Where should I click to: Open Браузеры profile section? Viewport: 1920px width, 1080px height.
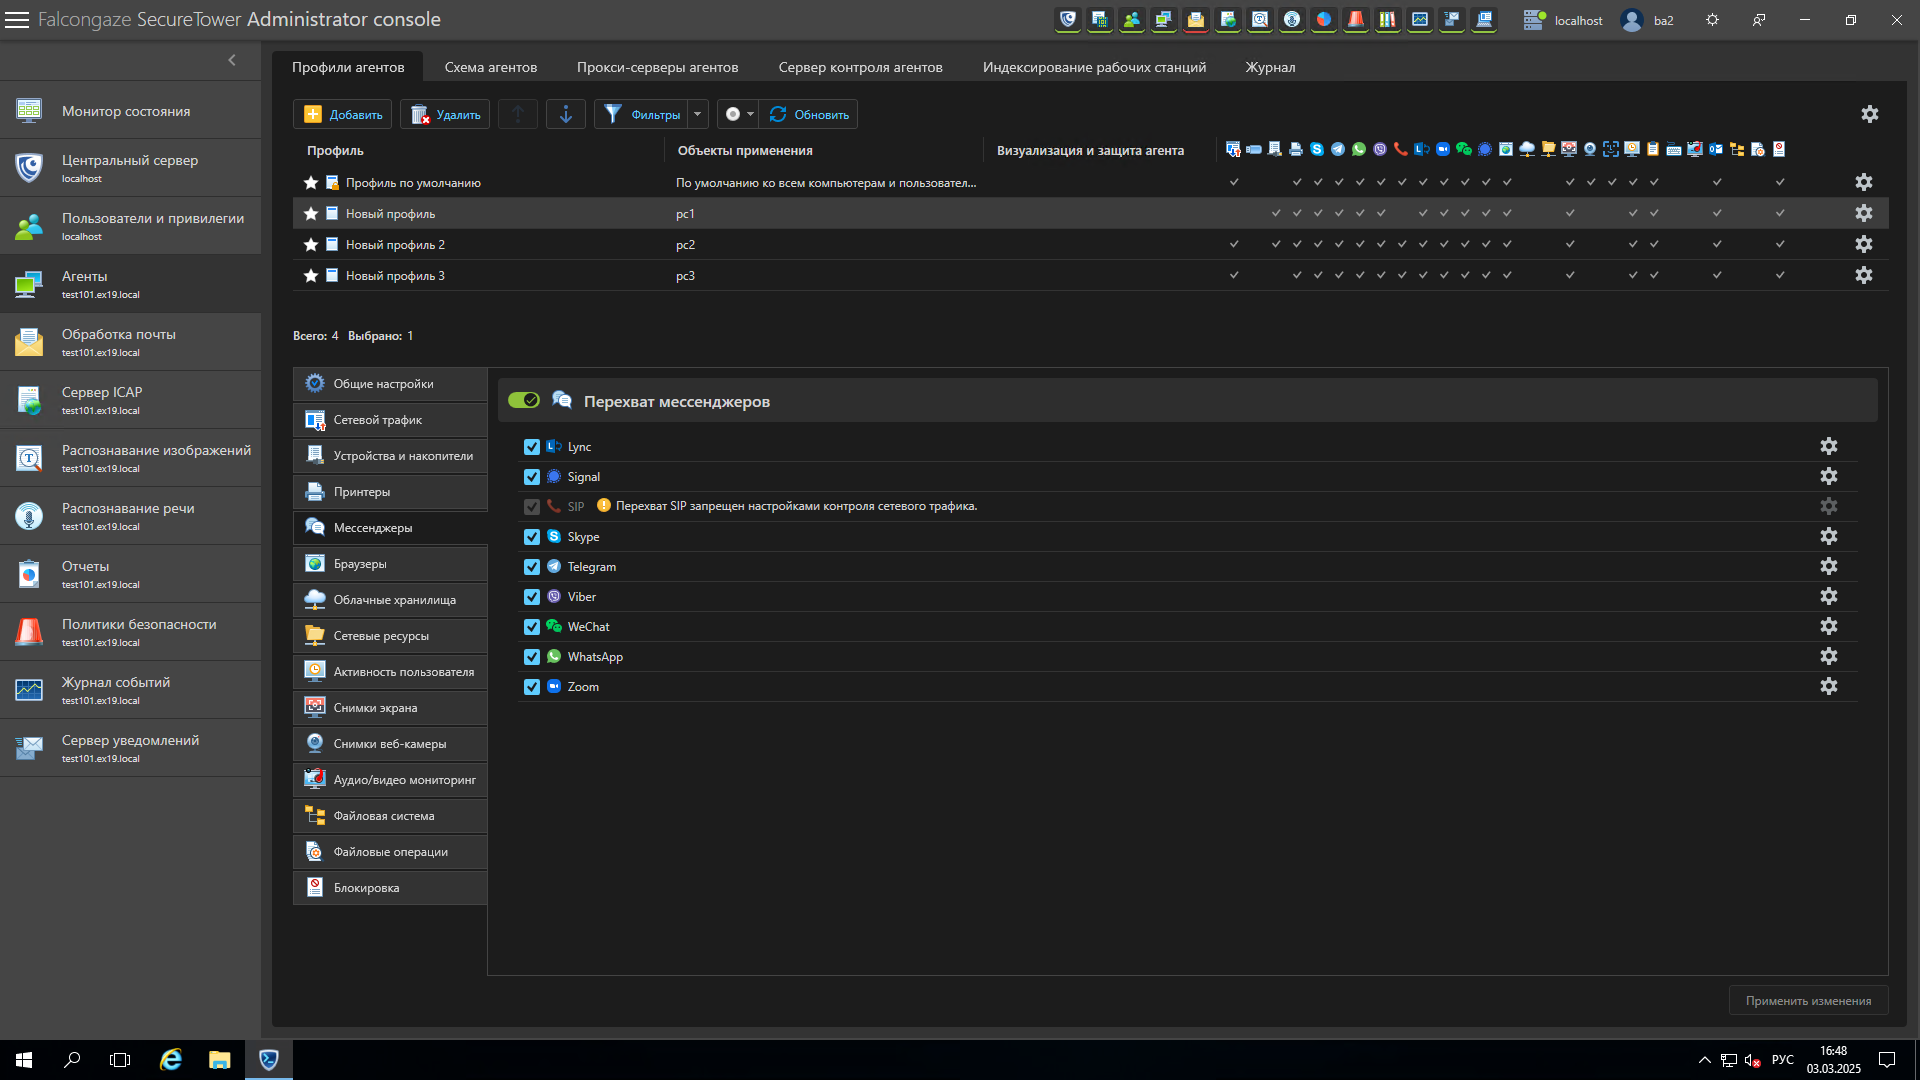pyautogui.click(x=390, y=564)
